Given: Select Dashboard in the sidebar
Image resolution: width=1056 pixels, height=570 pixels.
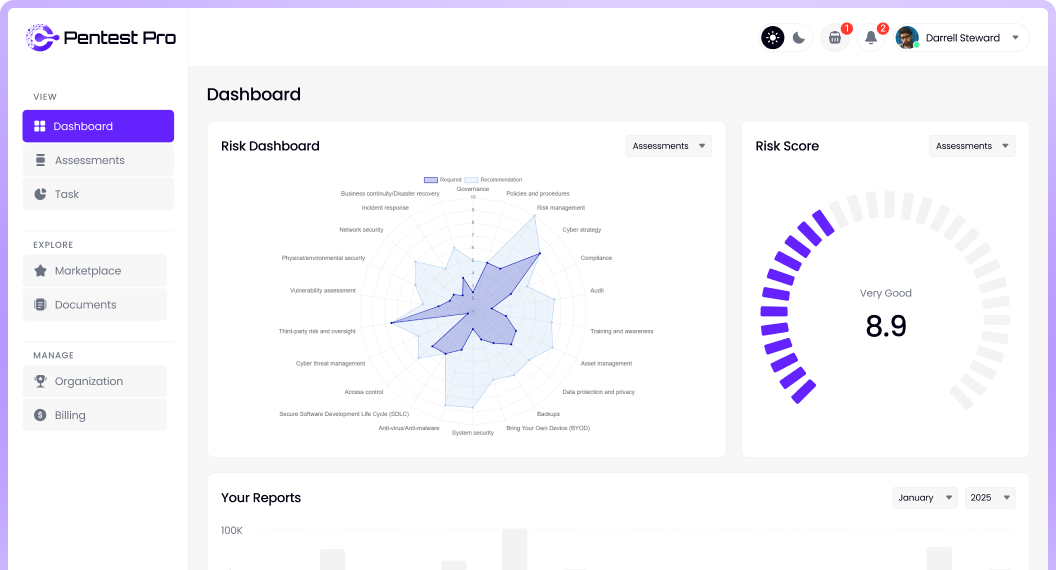Looking at the screenshot, I should click(98, 126).
